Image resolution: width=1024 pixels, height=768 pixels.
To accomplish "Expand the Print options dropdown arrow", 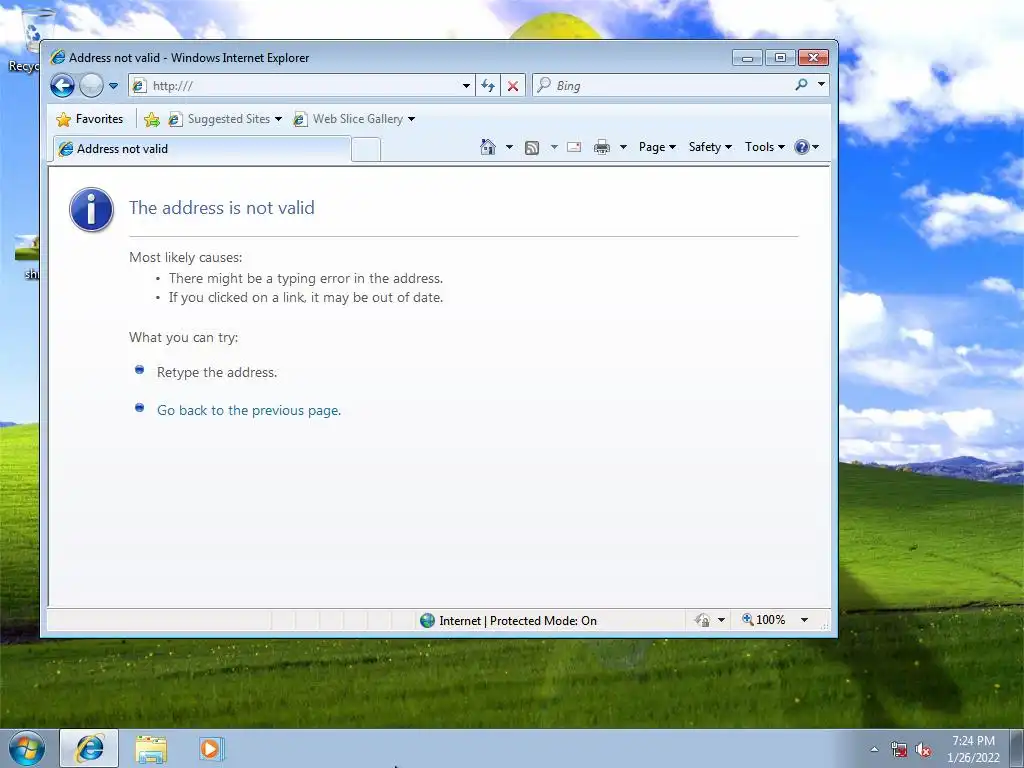I will 623,147.
